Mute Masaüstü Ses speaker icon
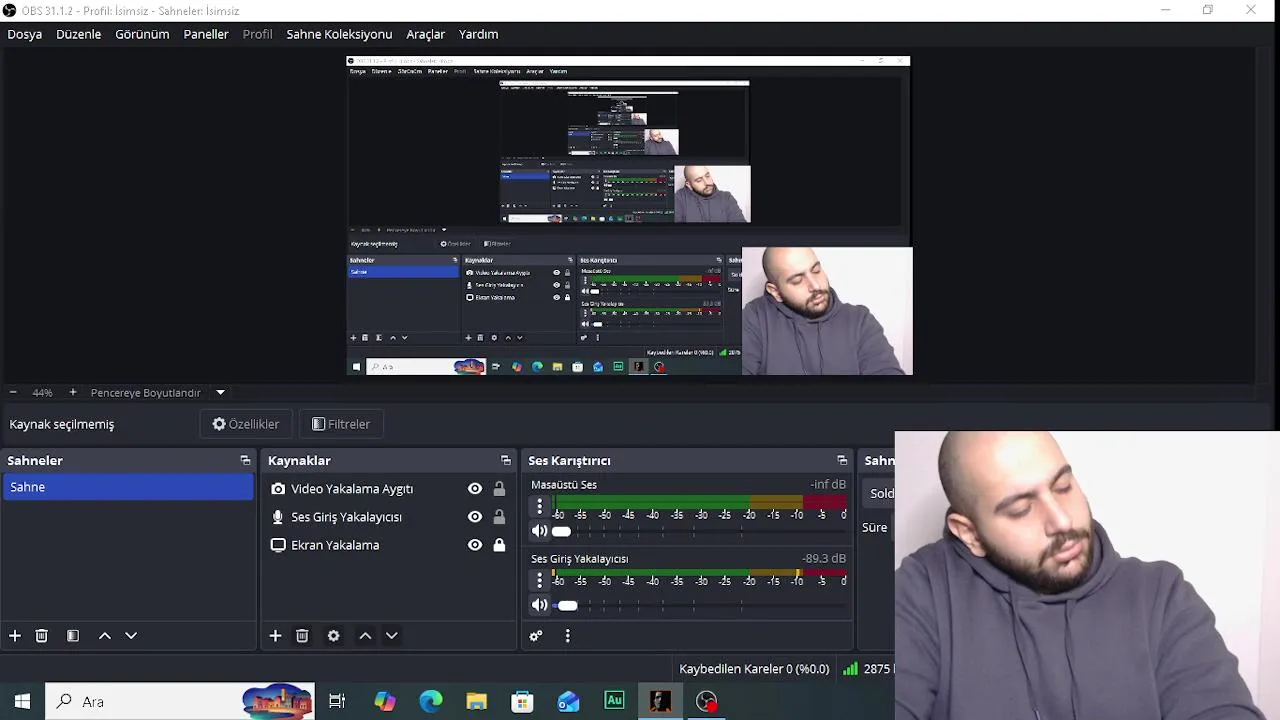The height and width of the screenshot is (720, 1280). (539, 532)
